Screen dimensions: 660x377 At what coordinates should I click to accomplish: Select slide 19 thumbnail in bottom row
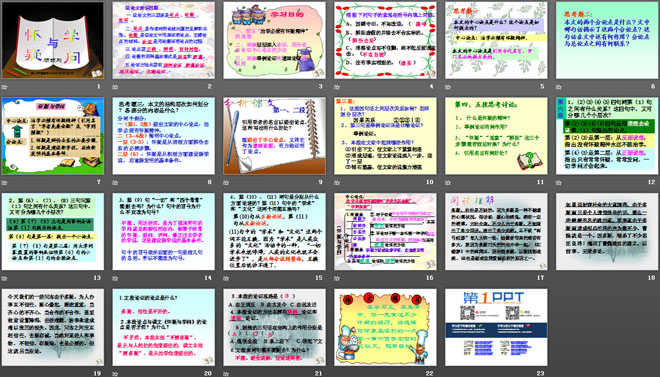[x=53, y=327]
